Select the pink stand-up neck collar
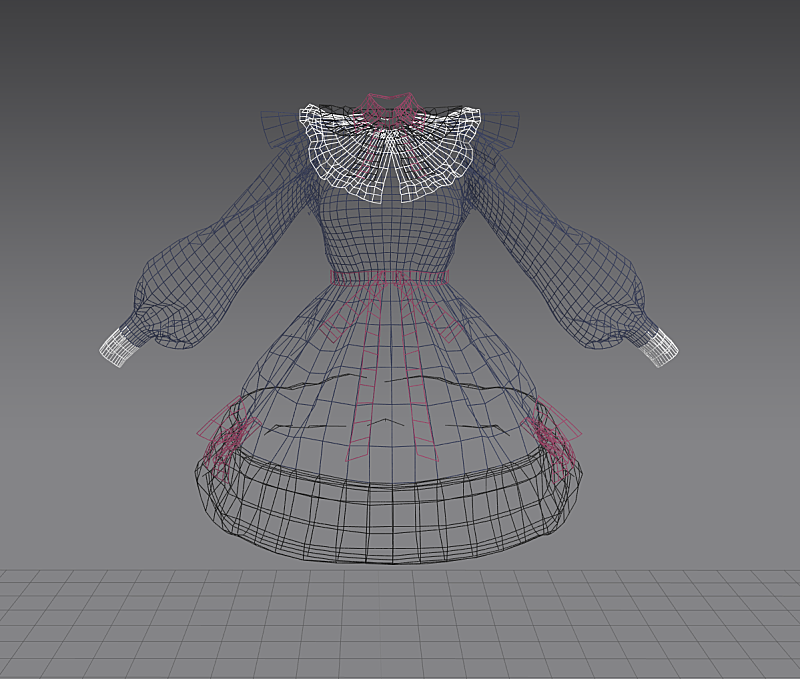This screenshot has width=800, height=679. click(389, 104)
